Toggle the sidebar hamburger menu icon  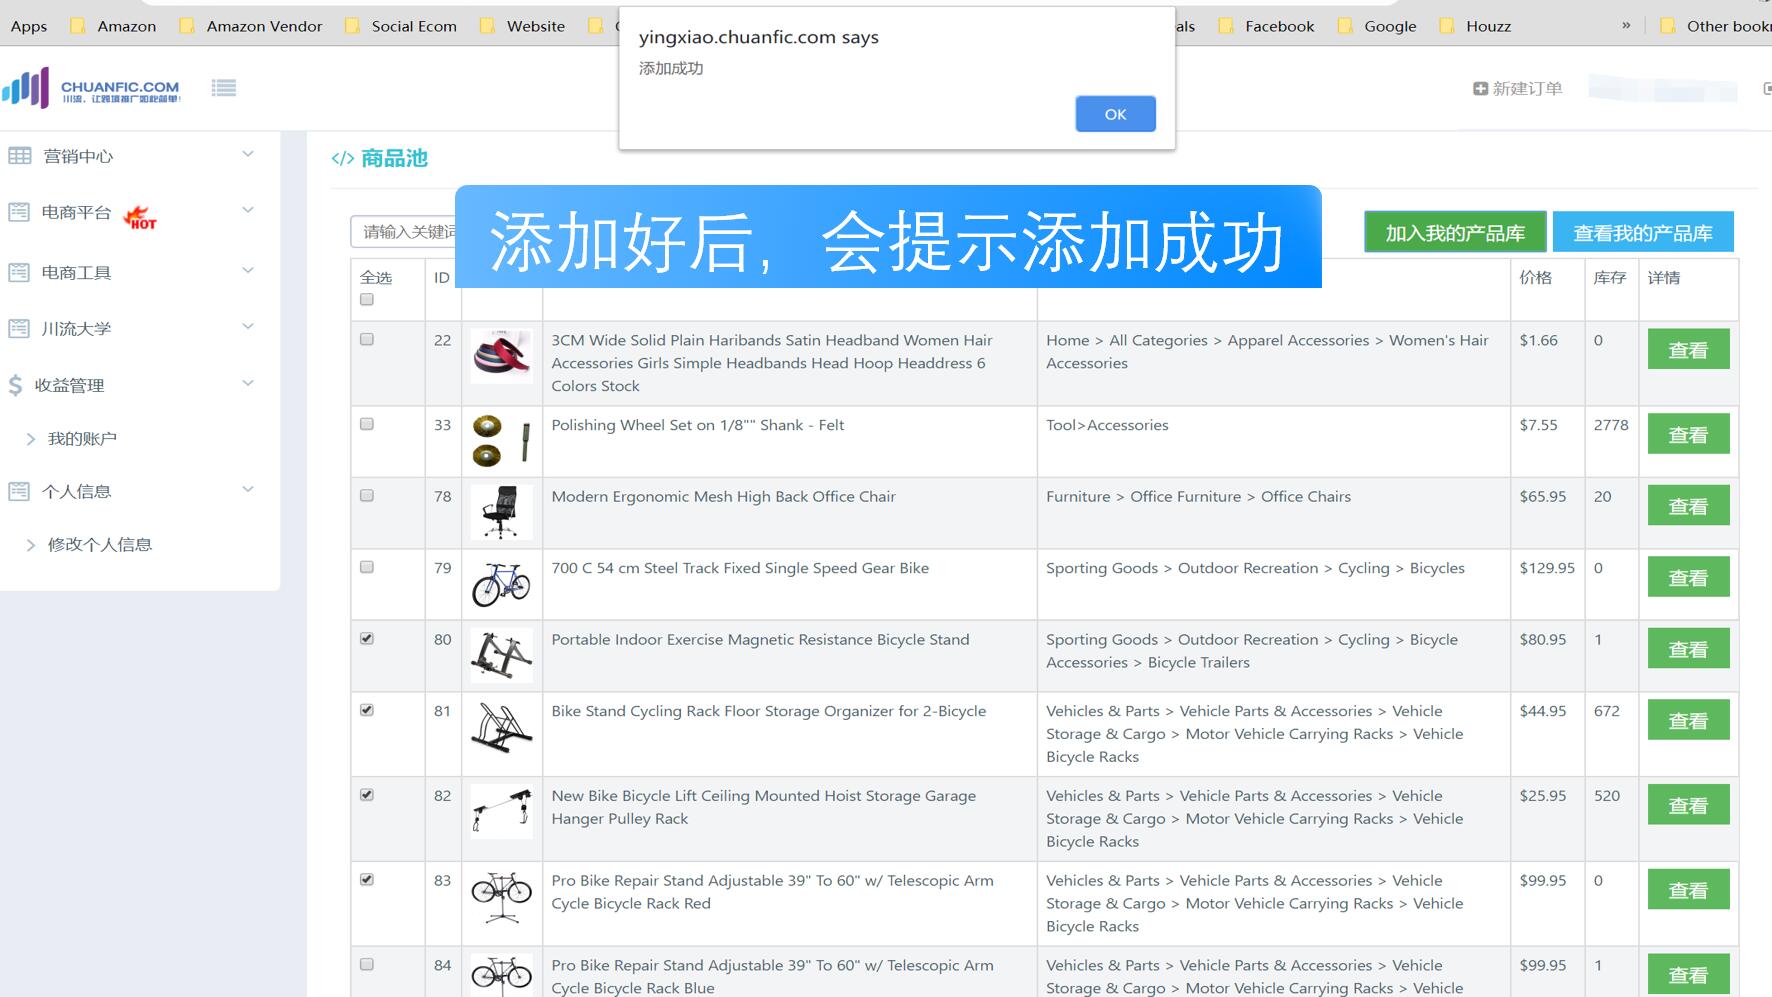click(224, 88)
